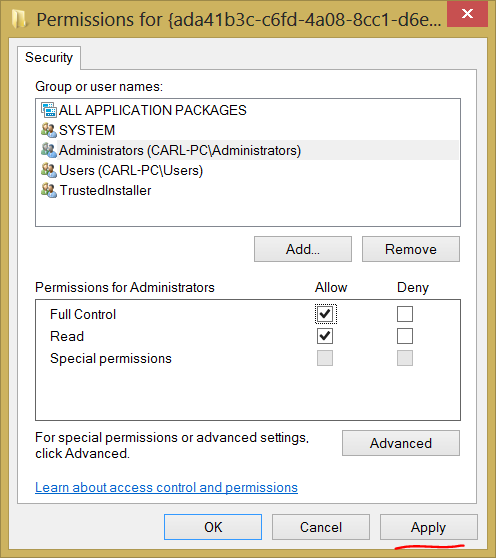Image resolution: width=496 pixels, height=558 pixels.
Task: Click the SYSTEM group icon
Action: (49, 130)
